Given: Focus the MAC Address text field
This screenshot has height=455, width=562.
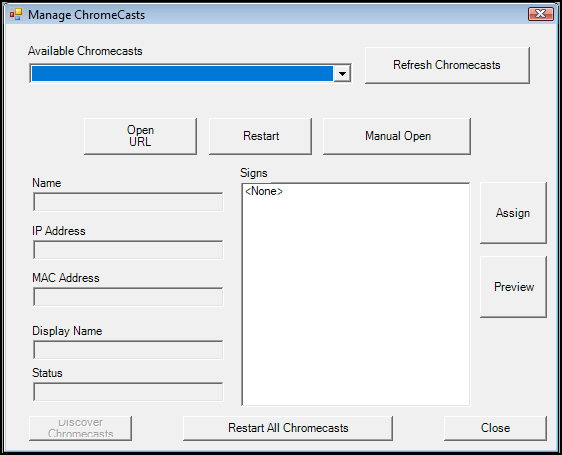Looking at the screenshot, I should (128, 297).
